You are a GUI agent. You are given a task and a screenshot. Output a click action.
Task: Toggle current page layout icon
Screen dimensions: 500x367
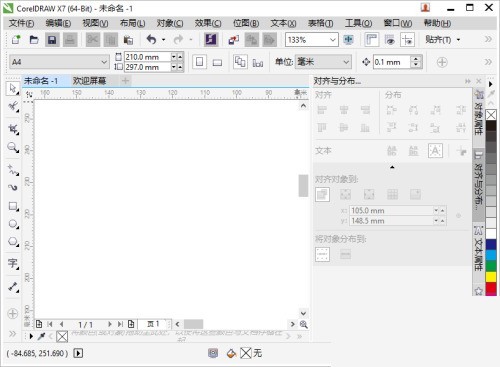click(x=258, y=62)
